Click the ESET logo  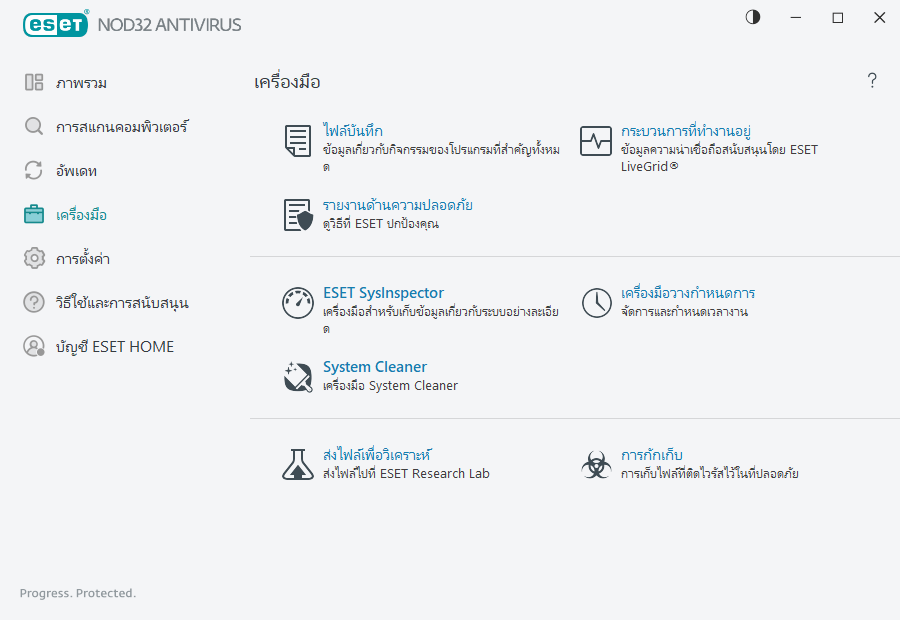tap(55, 24)
